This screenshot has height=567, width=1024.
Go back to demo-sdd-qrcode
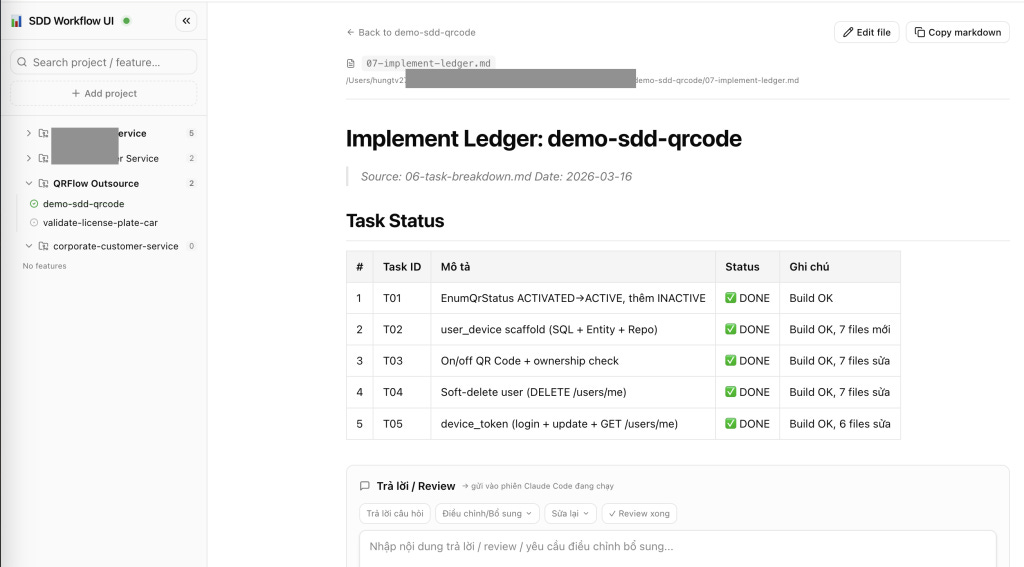411,32
